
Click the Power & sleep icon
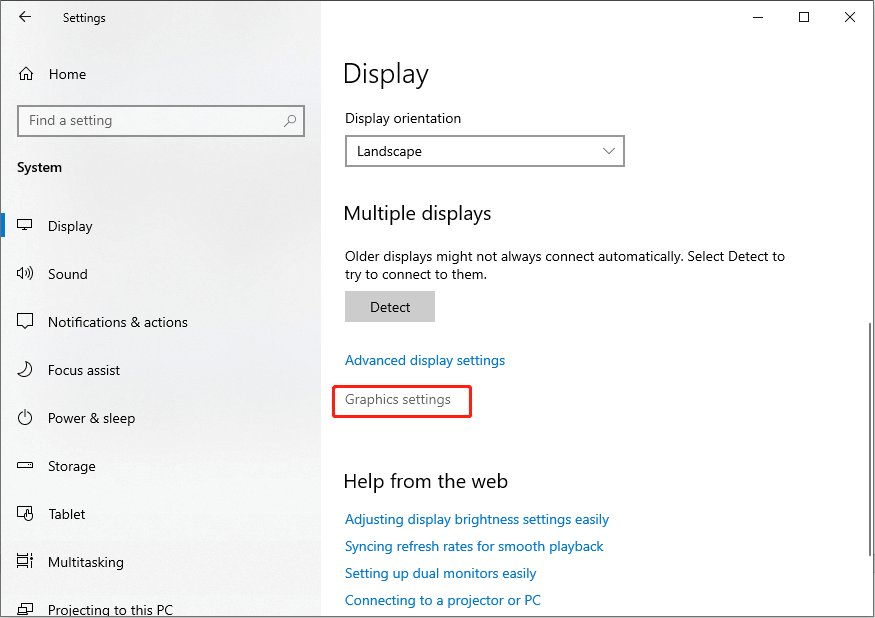pos(25,417)
